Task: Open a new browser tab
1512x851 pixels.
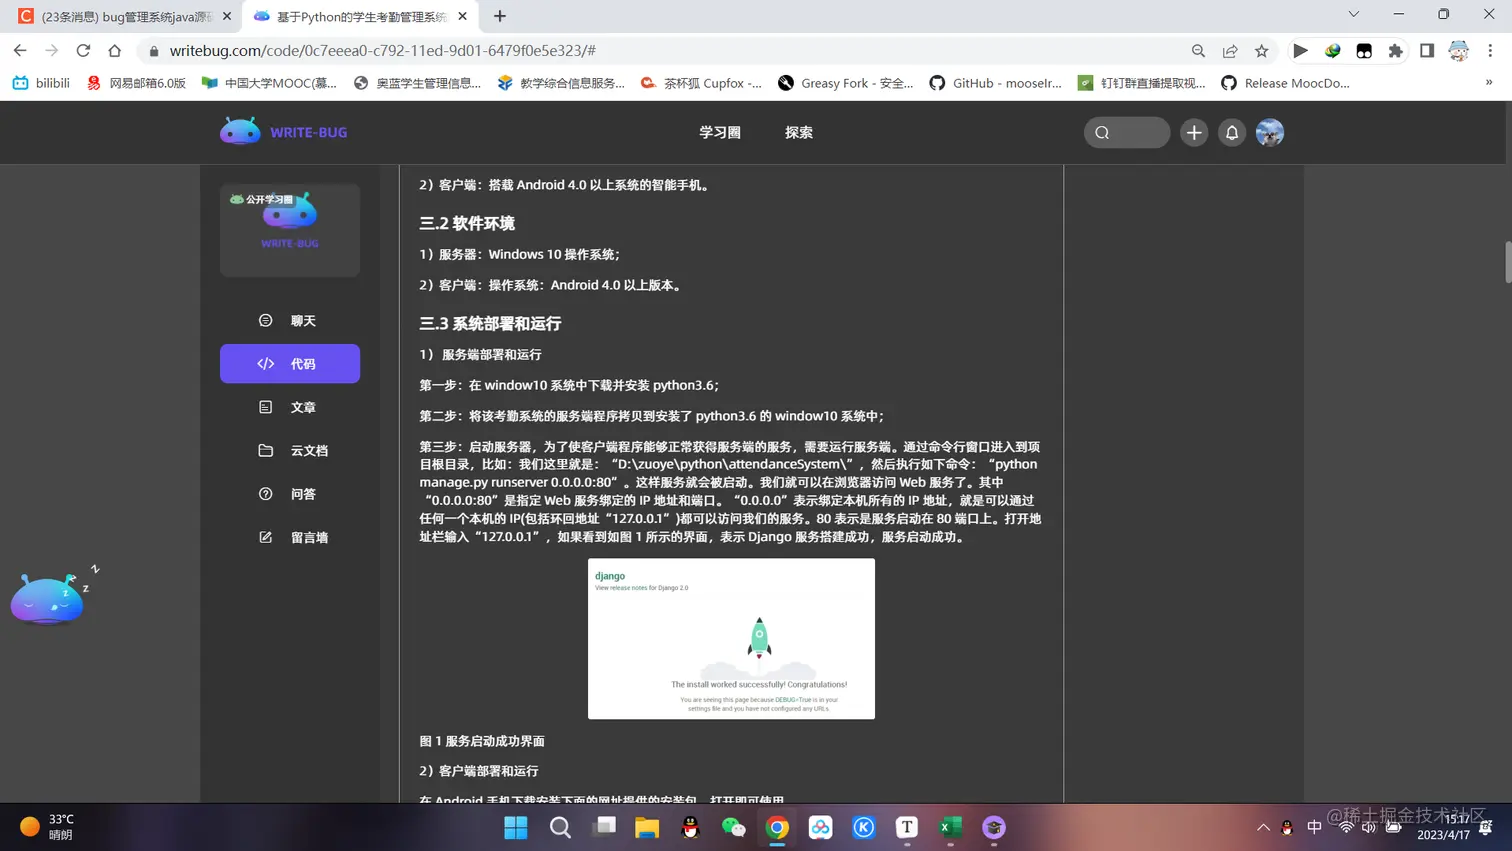Action: click(x=500, y=16)
